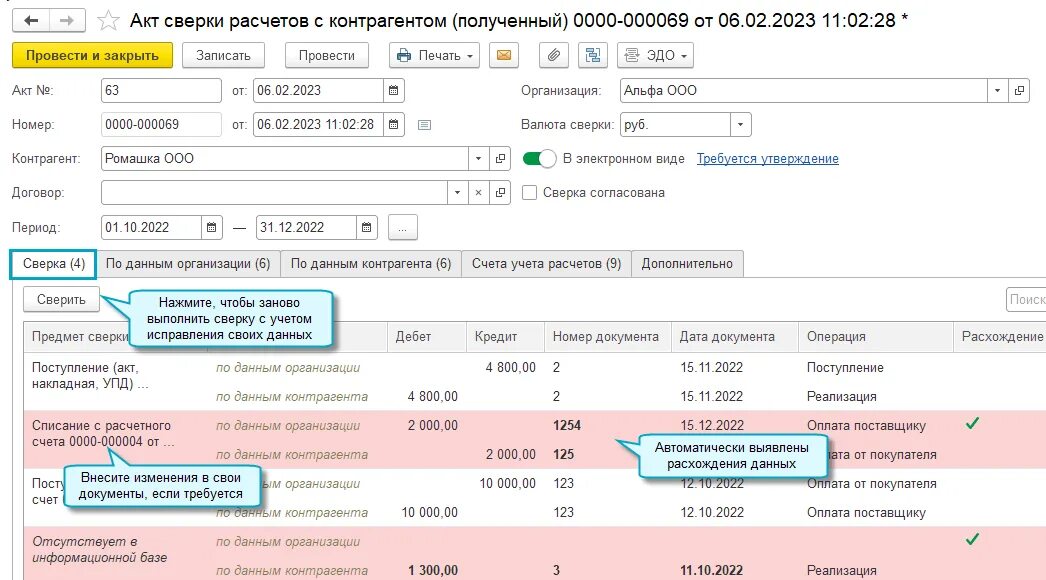
Task: Open the Дополнительно tab
Action: 687,264
